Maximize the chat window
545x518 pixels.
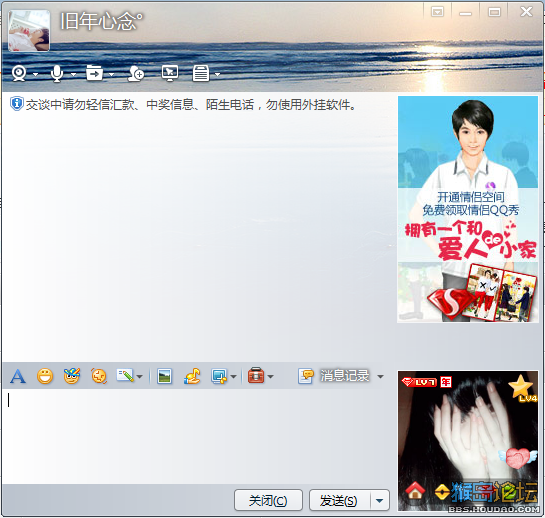[x=494, y=12]
